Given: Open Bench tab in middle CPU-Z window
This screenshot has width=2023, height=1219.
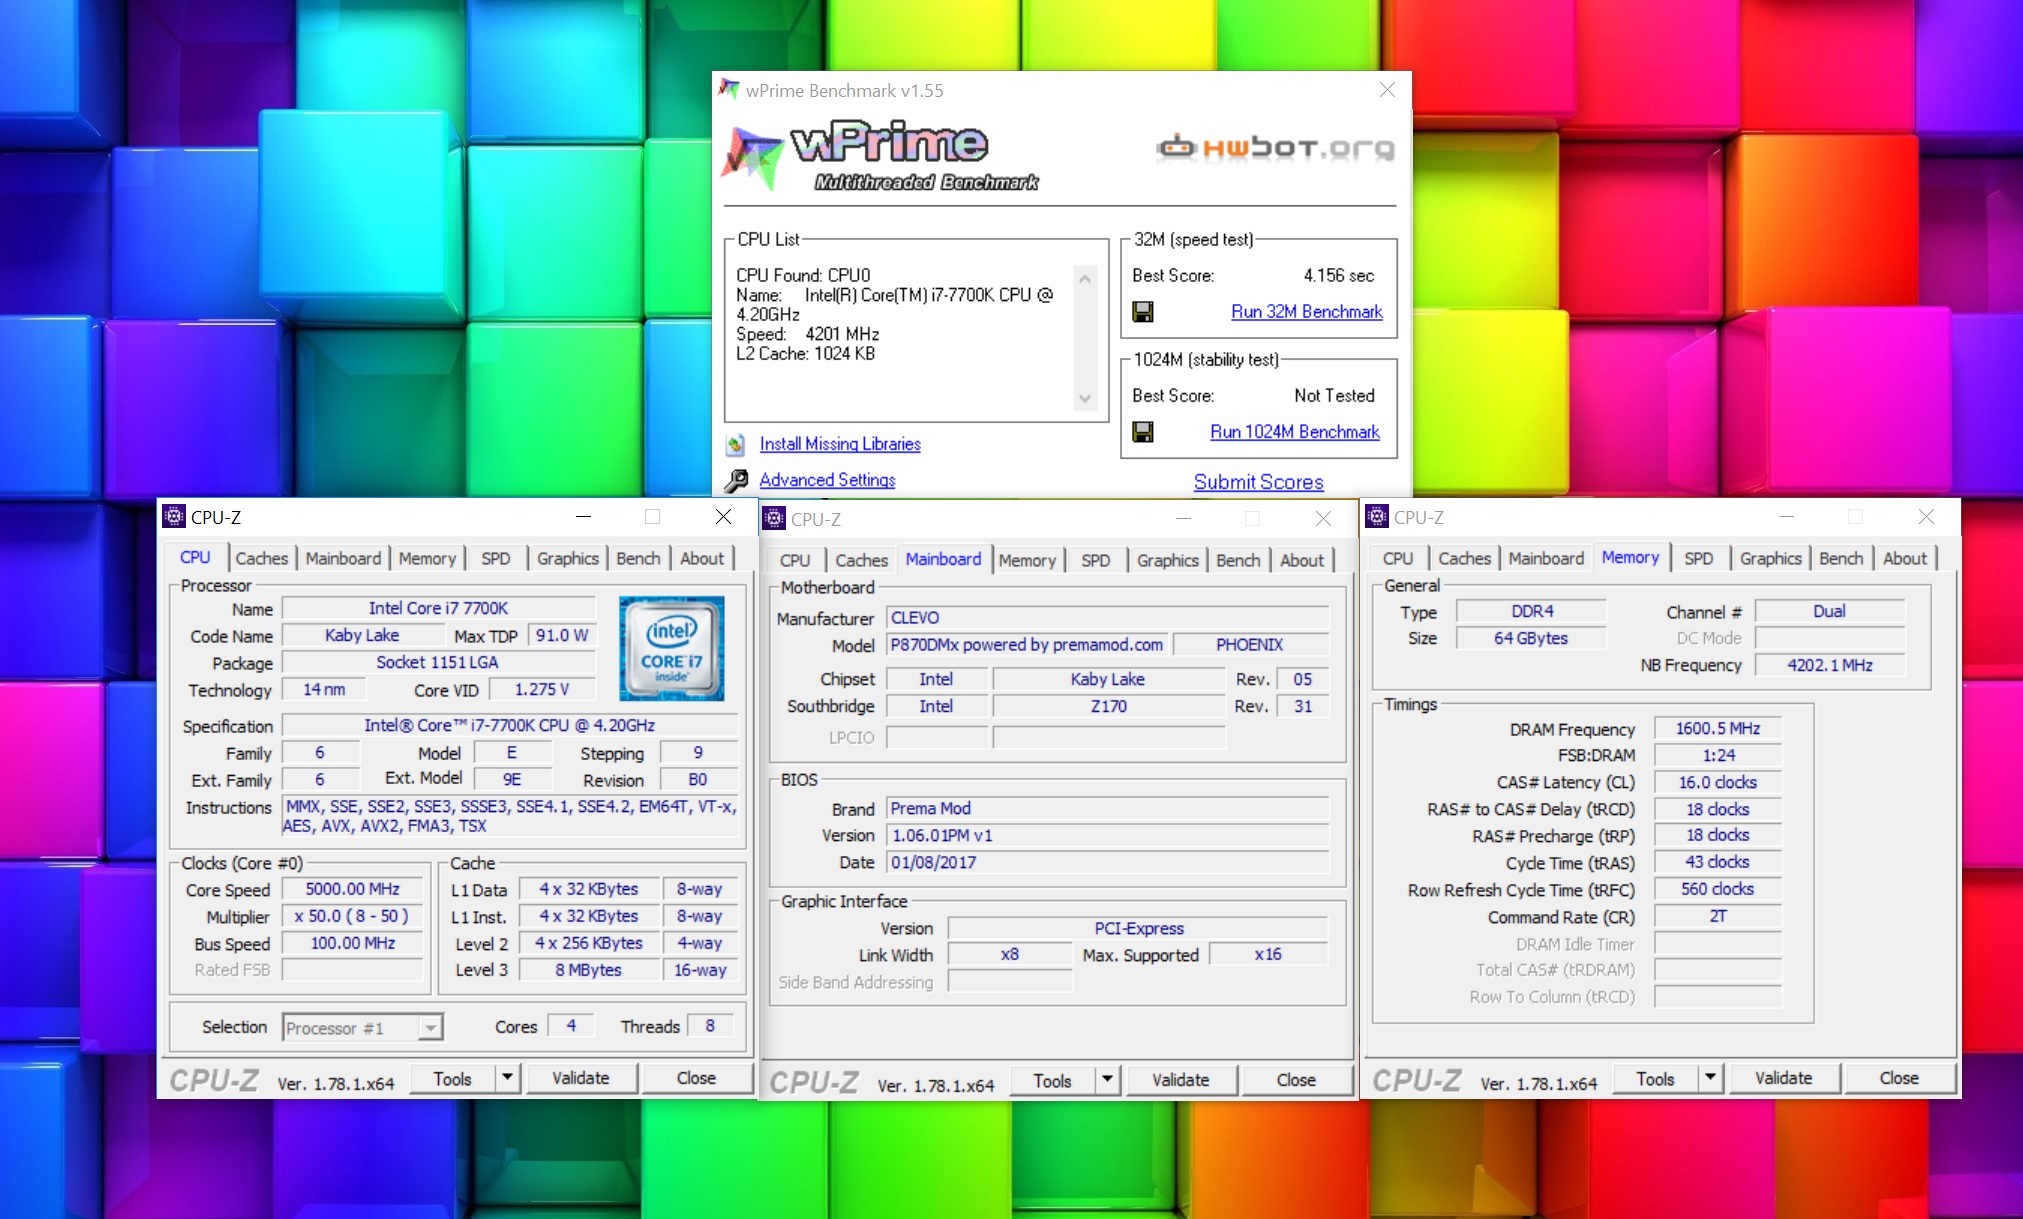Looking at the screenshot, I should click(1238, 560).
